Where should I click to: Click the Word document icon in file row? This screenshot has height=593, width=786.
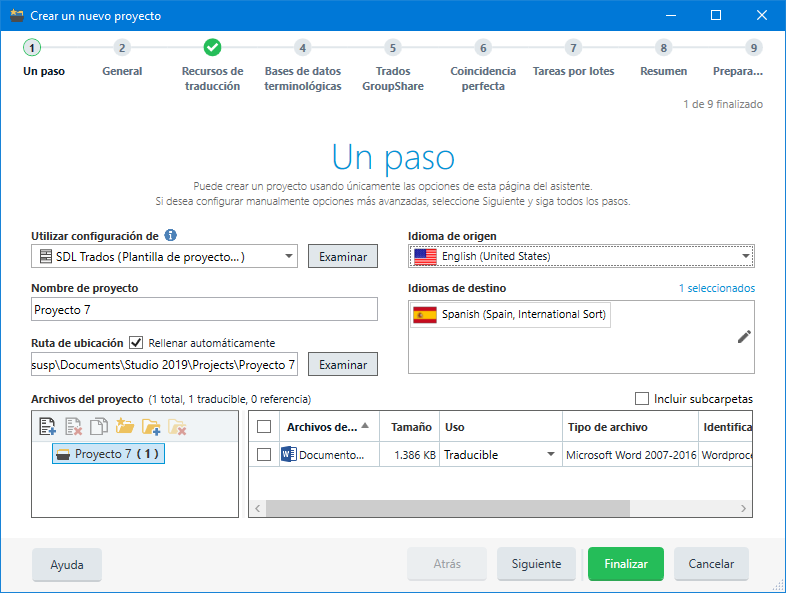click(x=289, y=455)
